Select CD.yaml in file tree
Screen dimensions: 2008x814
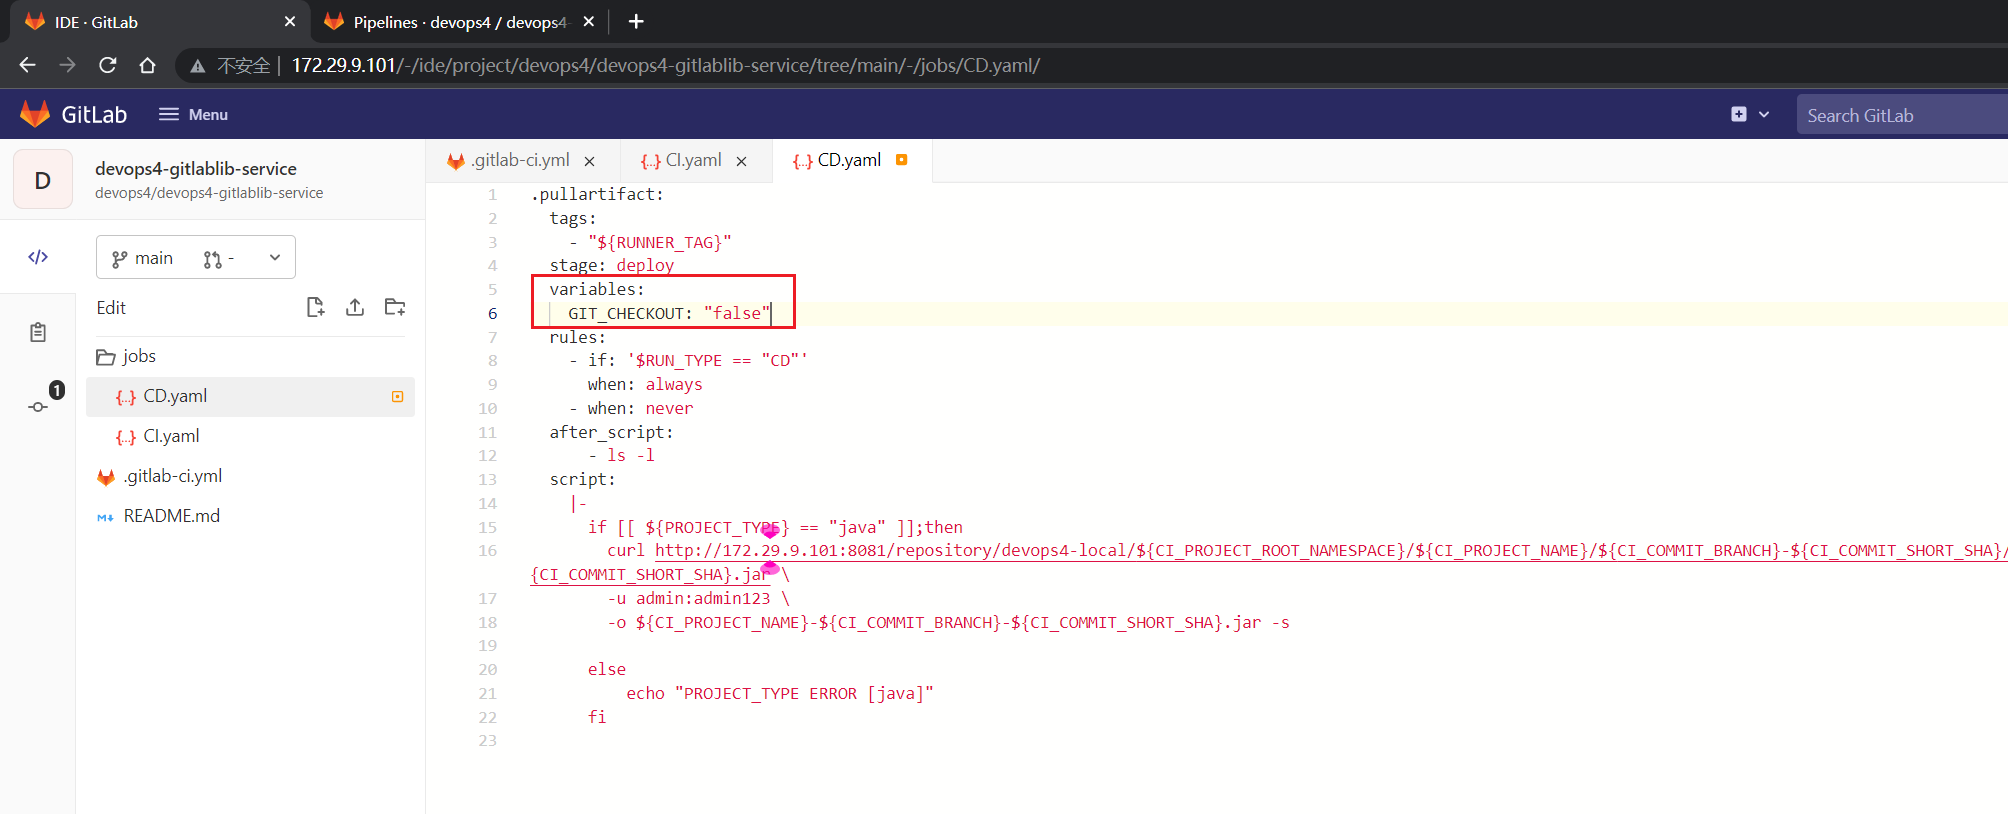click(250, 396)
